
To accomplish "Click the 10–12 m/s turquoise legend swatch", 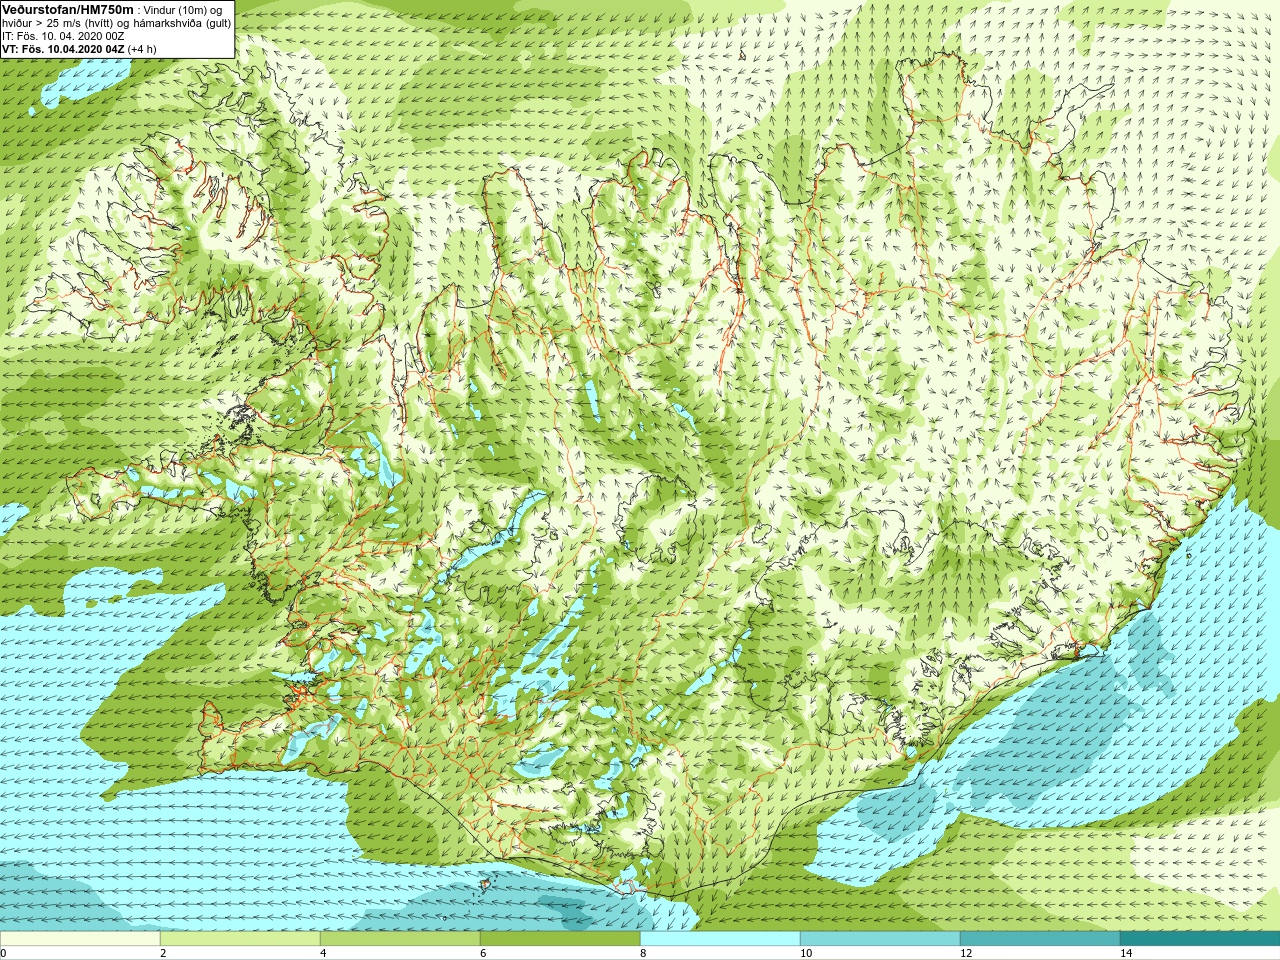I will pos(880,939).
